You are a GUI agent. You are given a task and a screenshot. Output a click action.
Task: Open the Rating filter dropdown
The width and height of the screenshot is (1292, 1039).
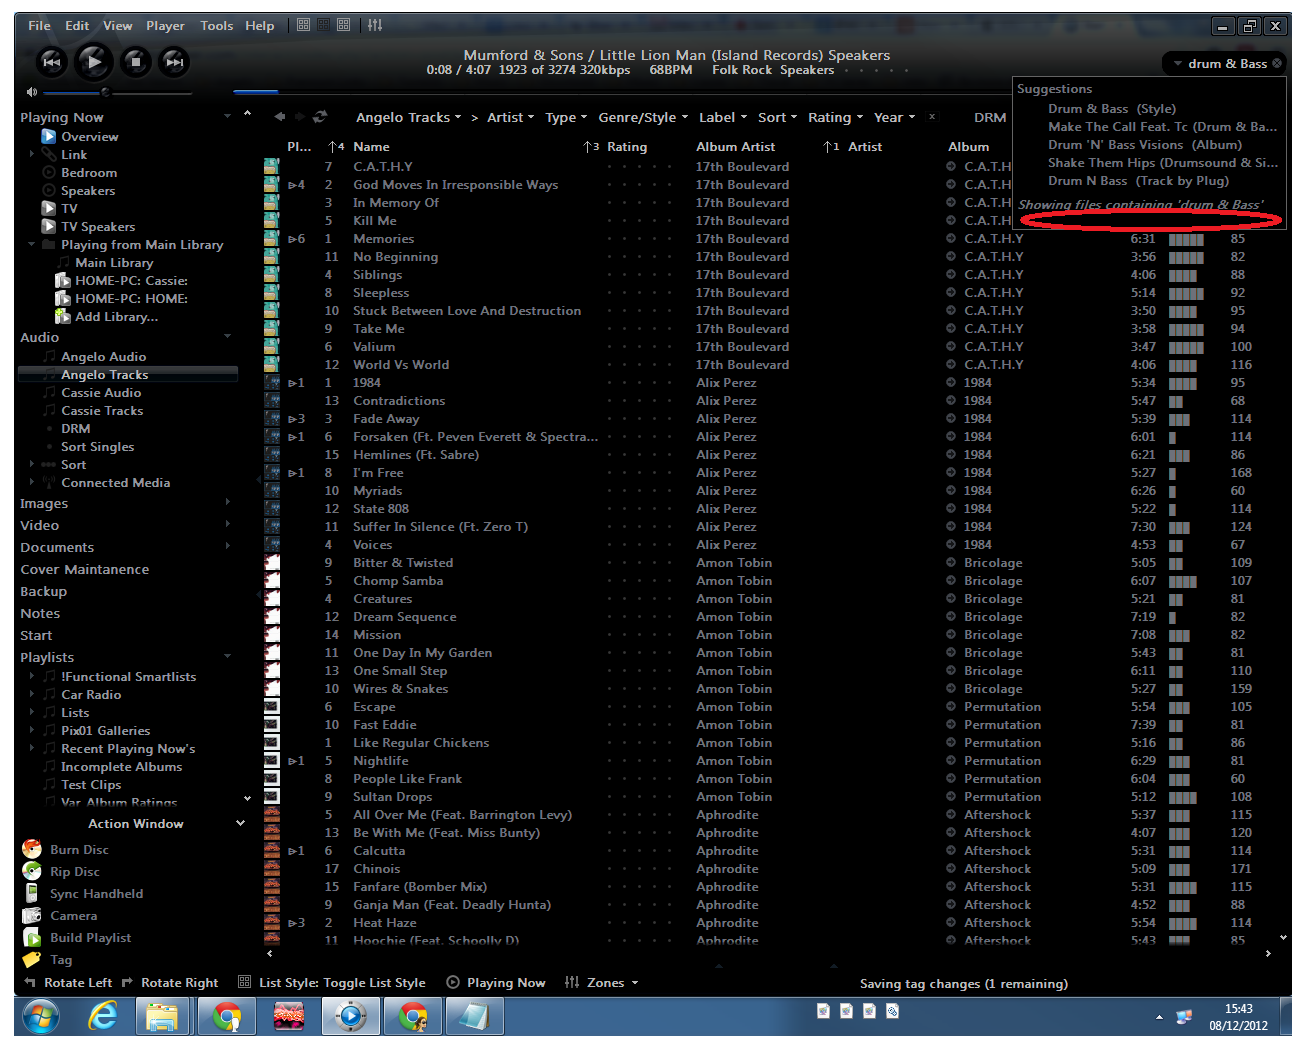pos(835,117)
